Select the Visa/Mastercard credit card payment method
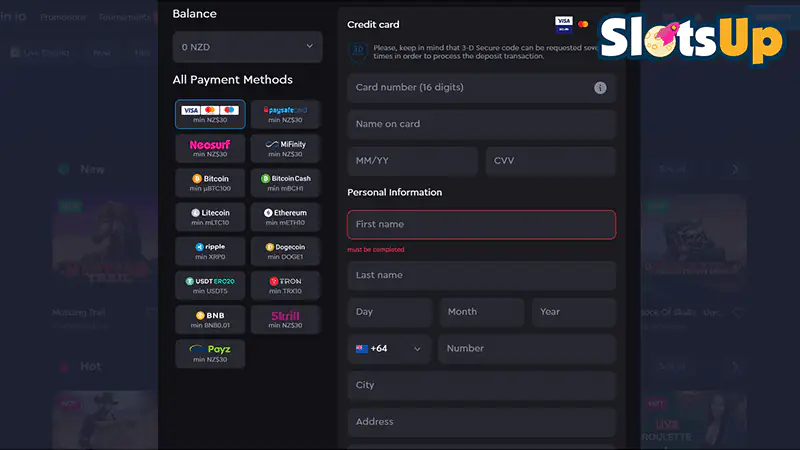The width and height of the screenshot is (800, 450). (x=210, y=114)
